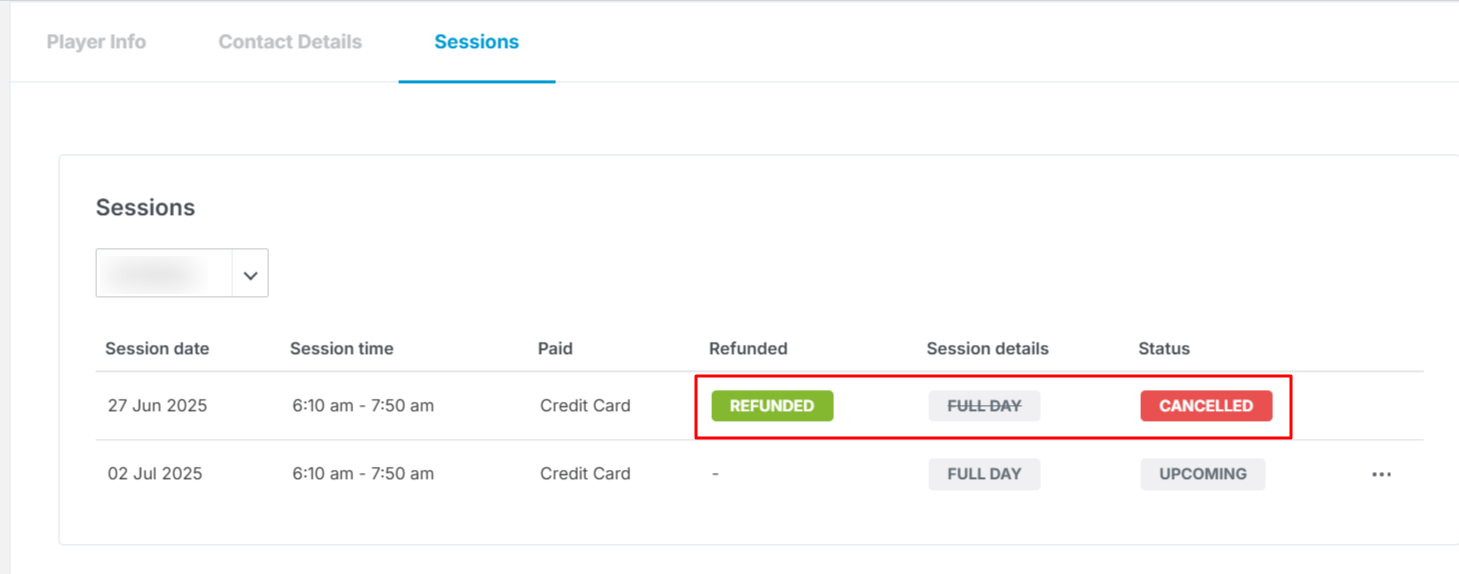Viewport: 1459px width, 574px height.
Task: Click the struck-through FULL DAY badge
Action: (x=984, y=406)
